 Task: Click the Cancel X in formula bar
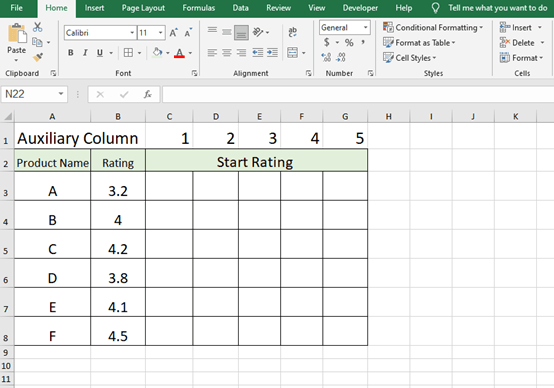click(100, 94)
